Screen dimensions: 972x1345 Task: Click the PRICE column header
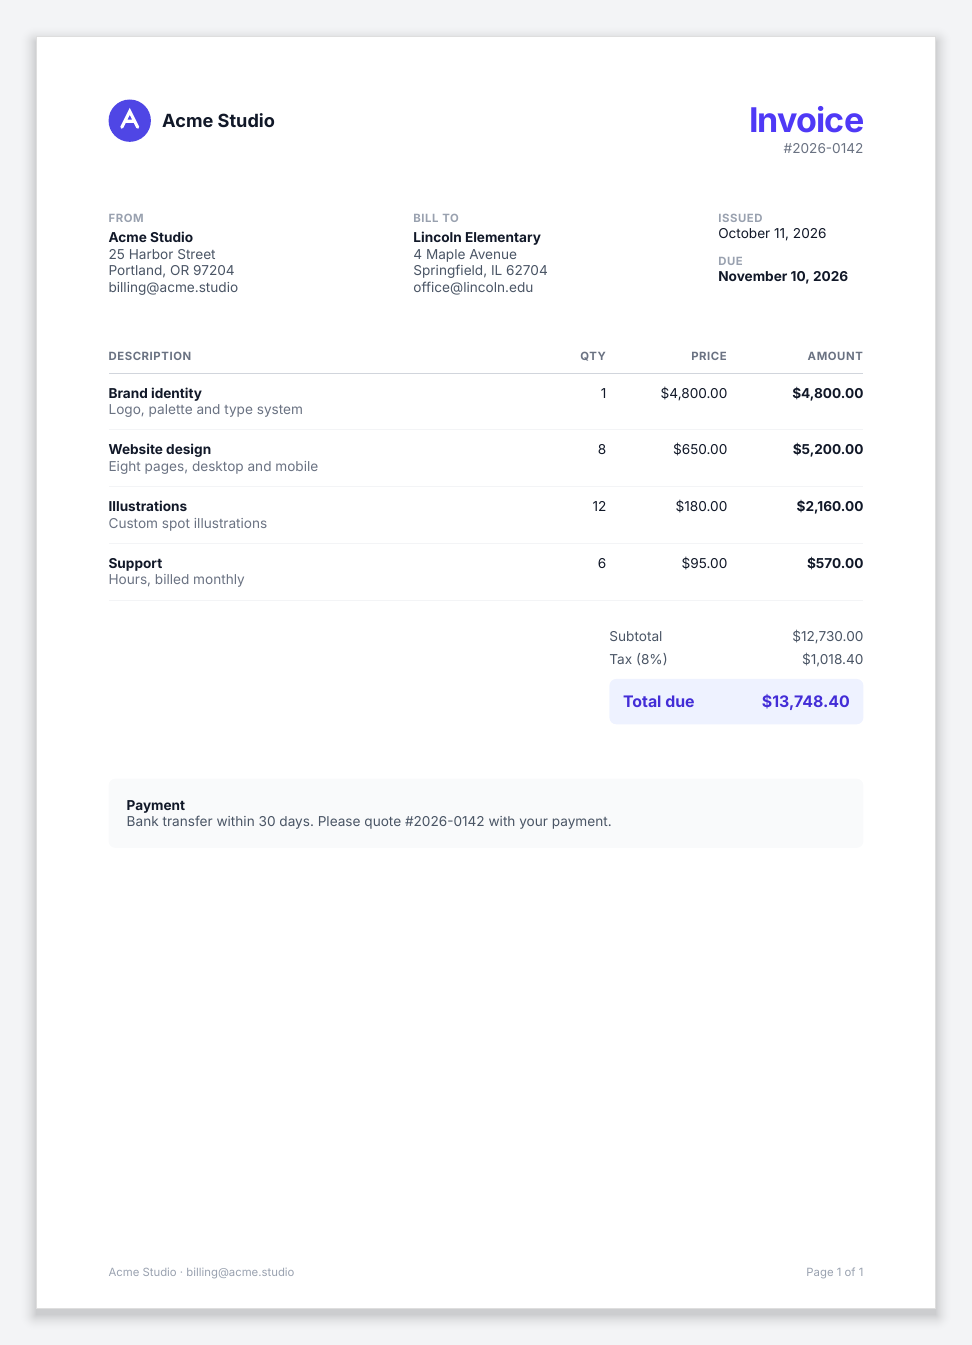click(709, 356)
